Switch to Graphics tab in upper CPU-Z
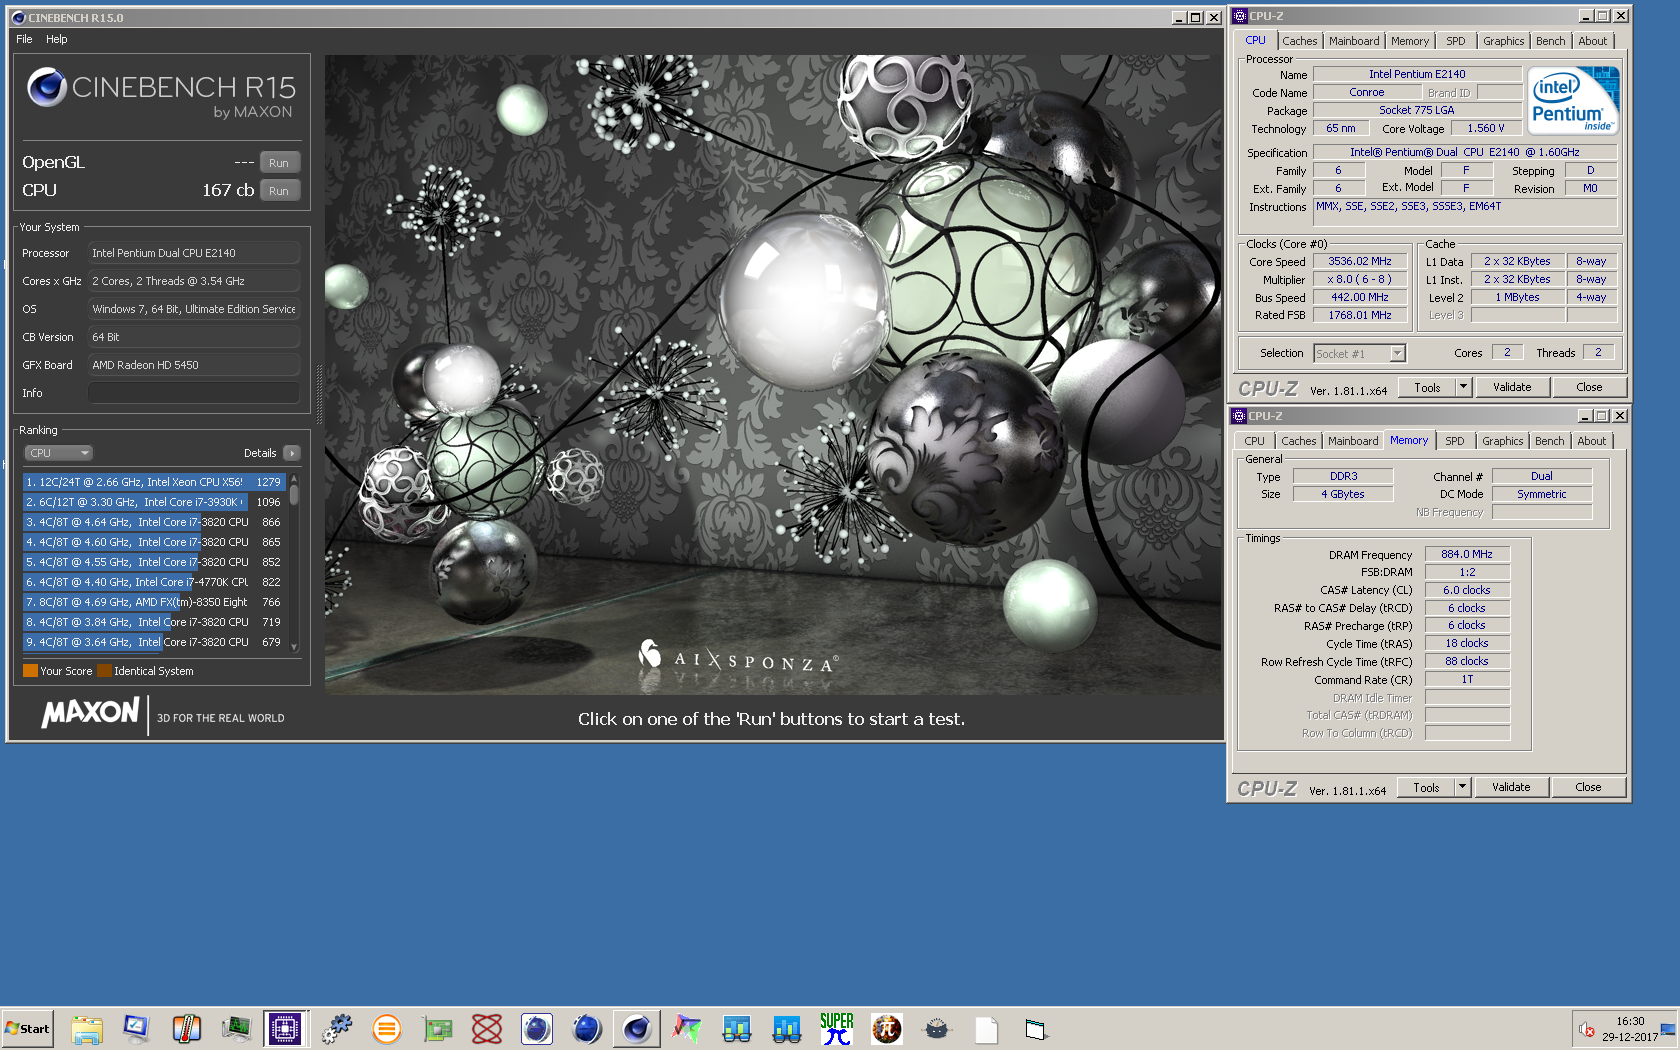 coord(1504,41)
